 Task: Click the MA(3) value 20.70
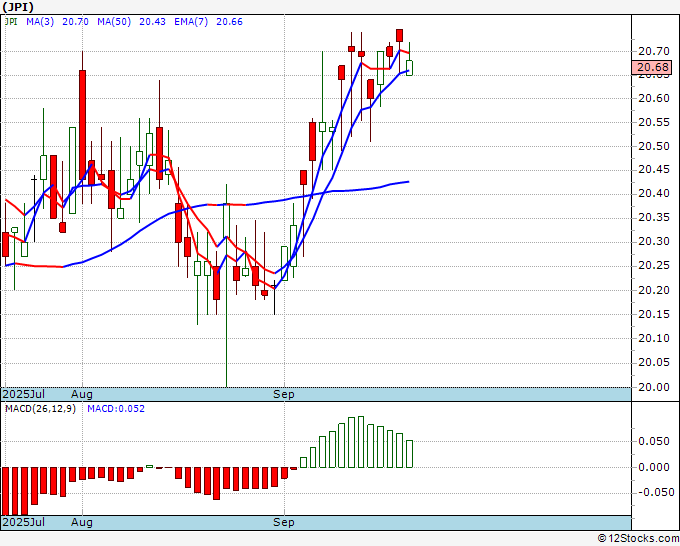pos(75,22)
